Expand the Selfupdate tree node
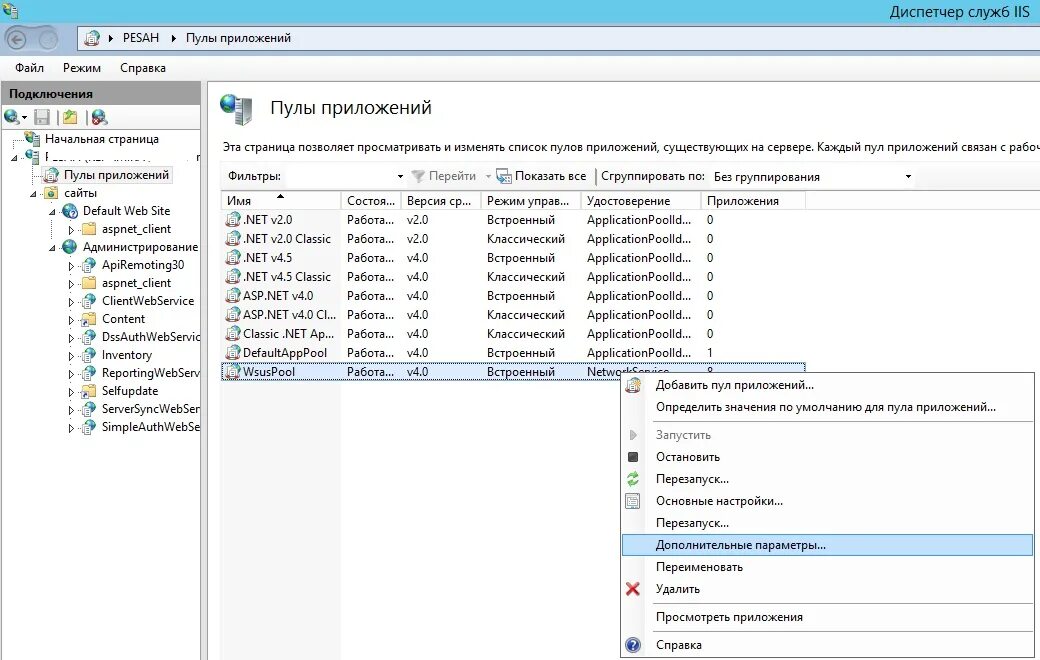 coord(71,392)
